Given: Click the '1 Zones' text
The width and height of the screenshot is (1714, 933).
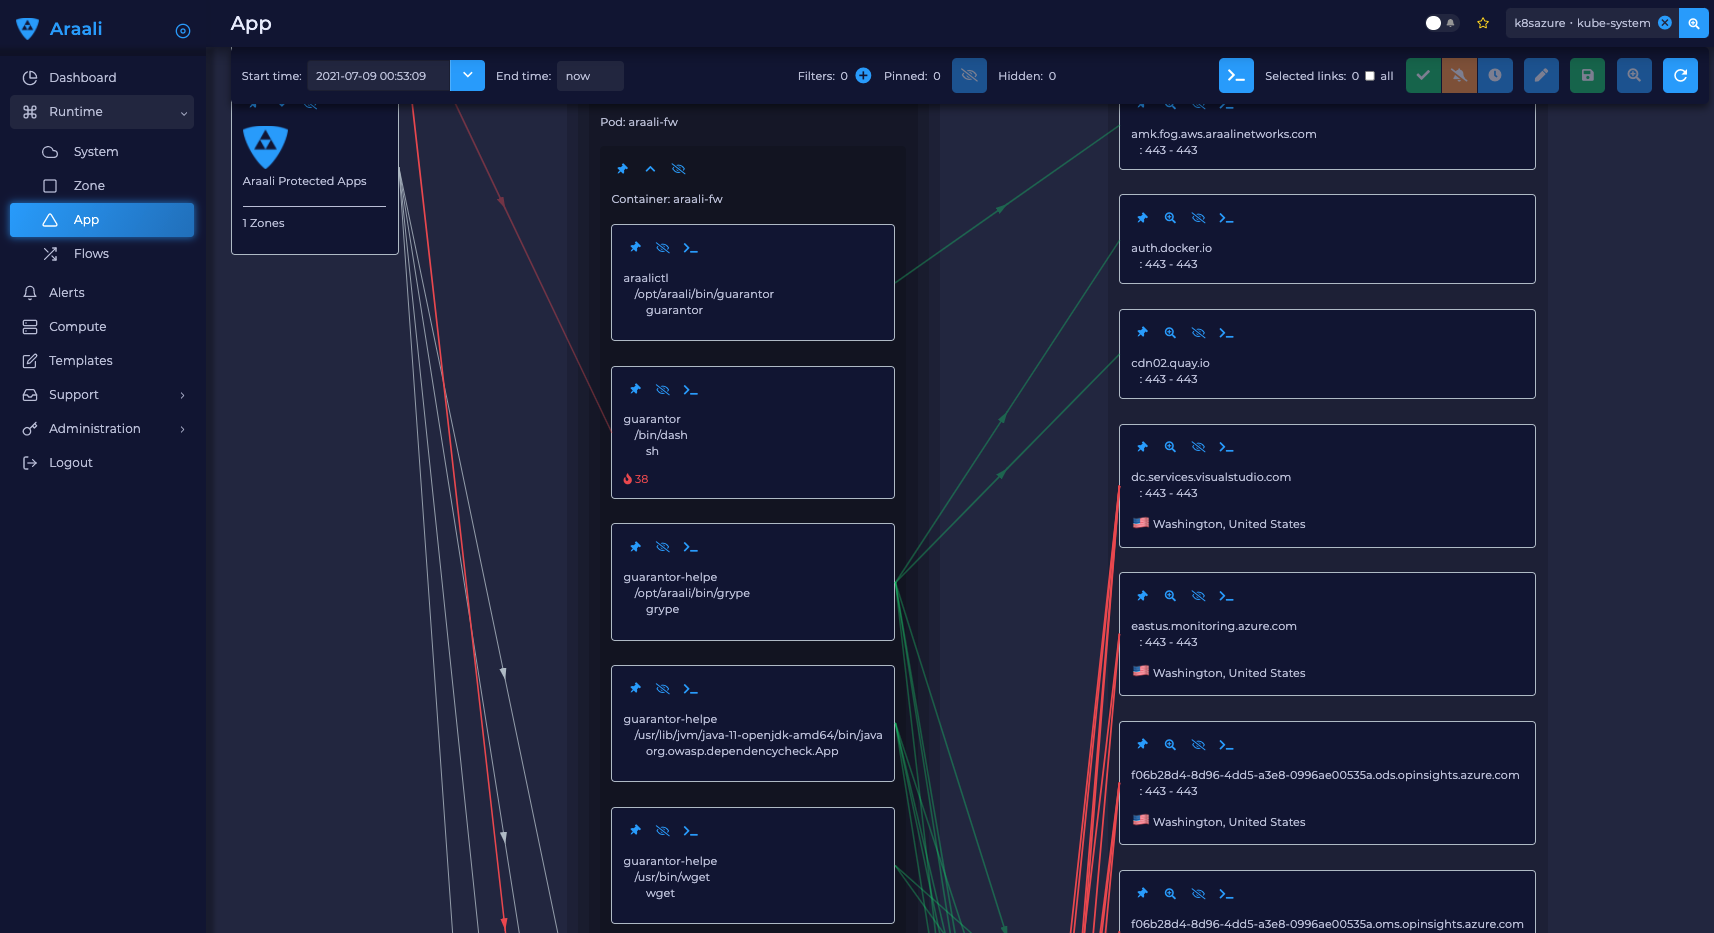Looking at the screenshot, I should point(263,223).
